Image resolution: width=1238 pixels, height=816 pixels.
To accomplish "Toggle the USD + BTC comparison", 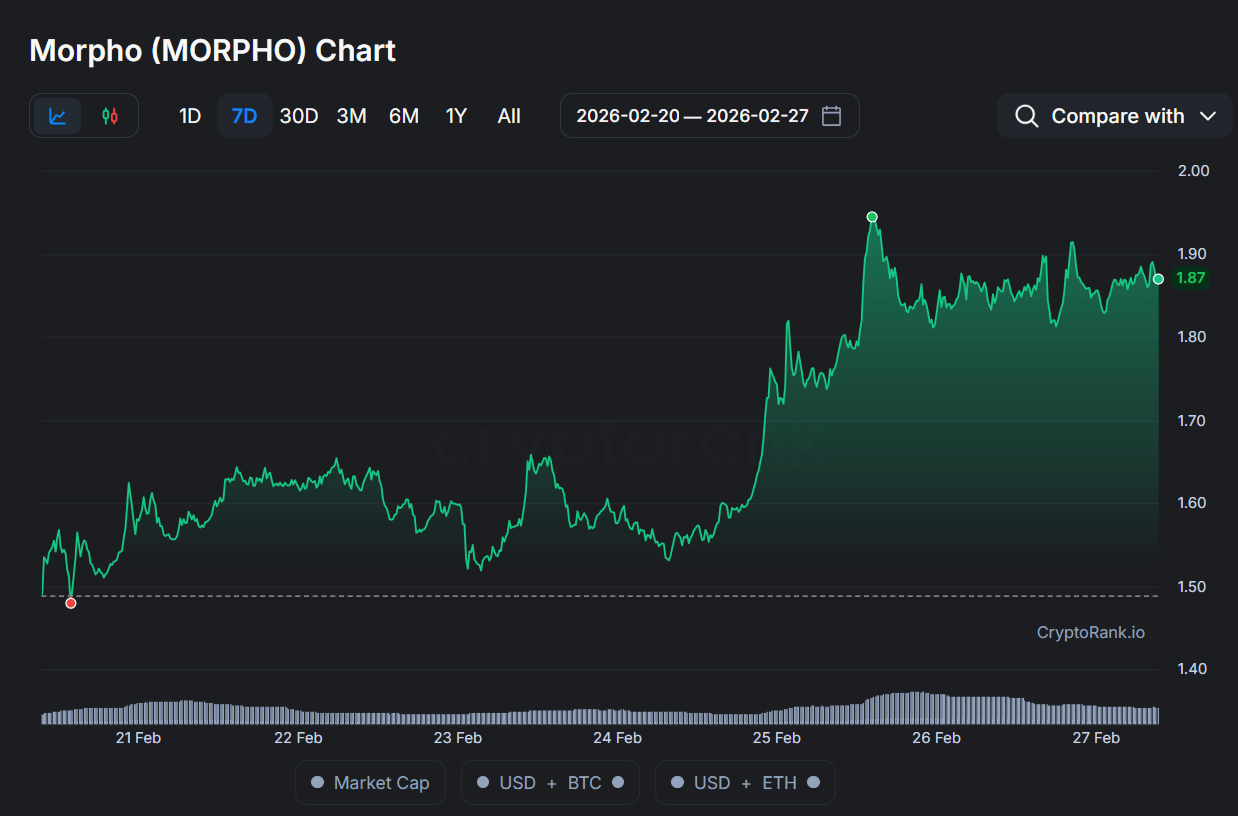I will click(550, 783).
